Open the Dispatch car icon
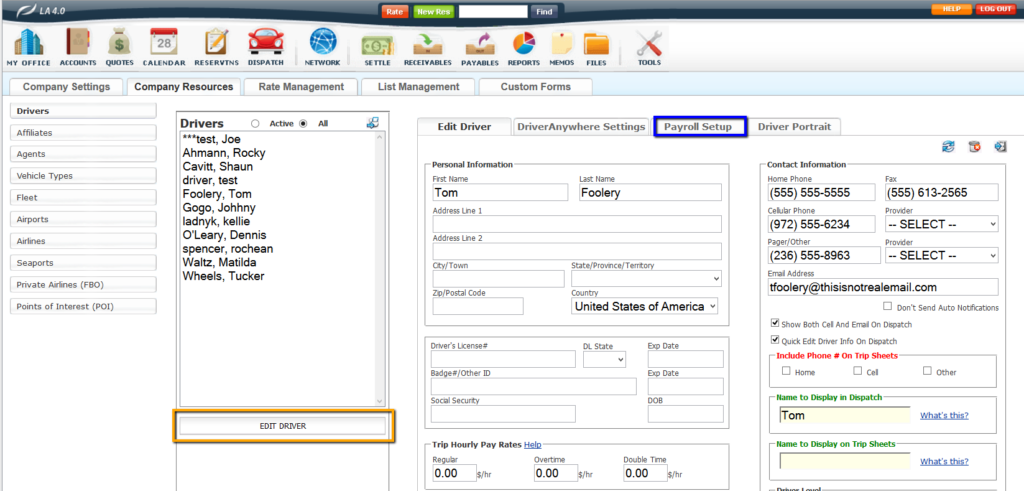 click(x=265, y=46)
